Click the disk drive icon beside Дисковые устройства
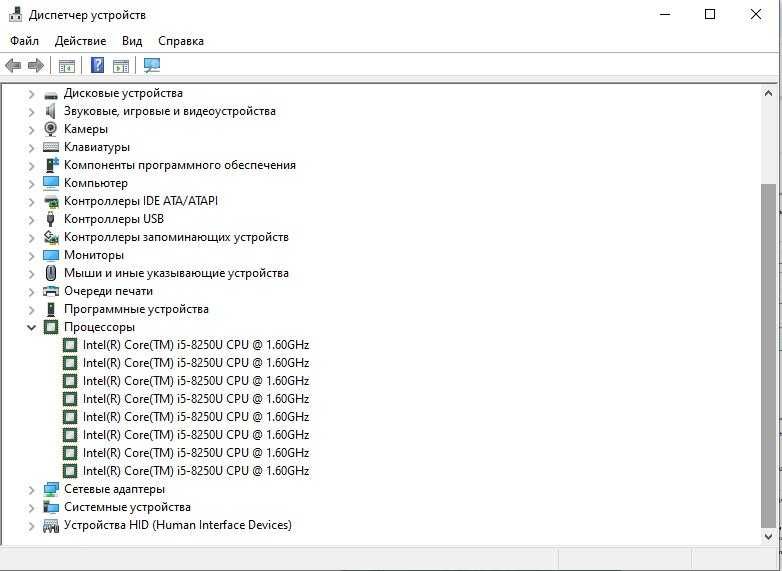782x571 pixels. (x=51, y=94)
